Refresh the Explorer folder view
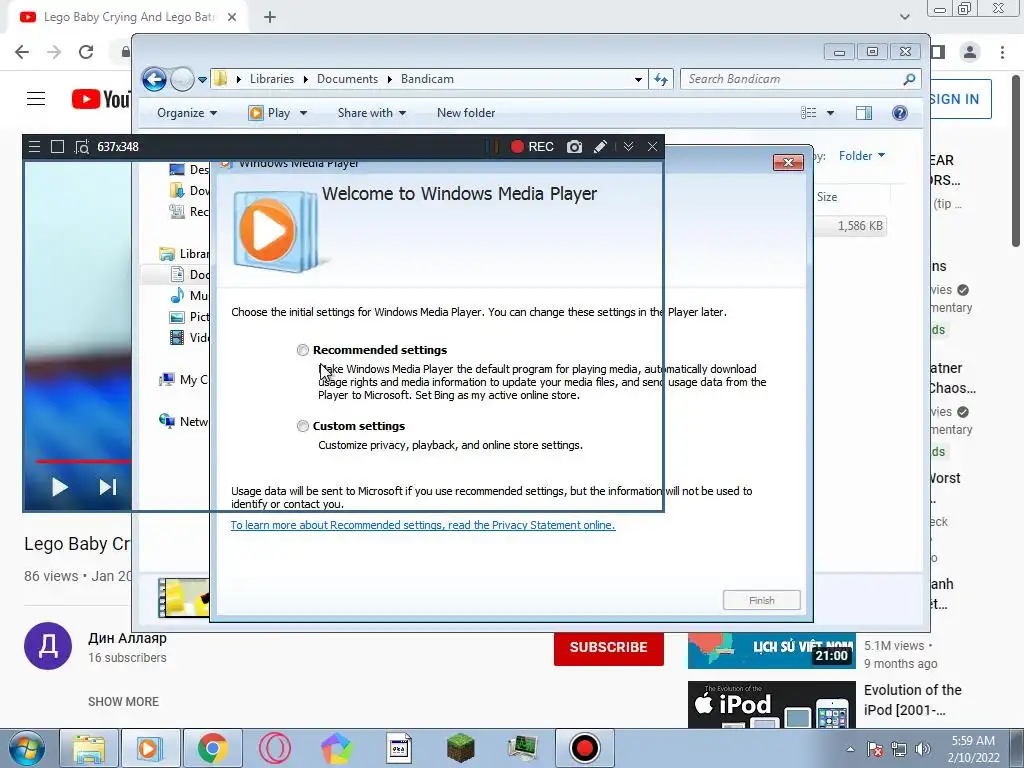 661,80
